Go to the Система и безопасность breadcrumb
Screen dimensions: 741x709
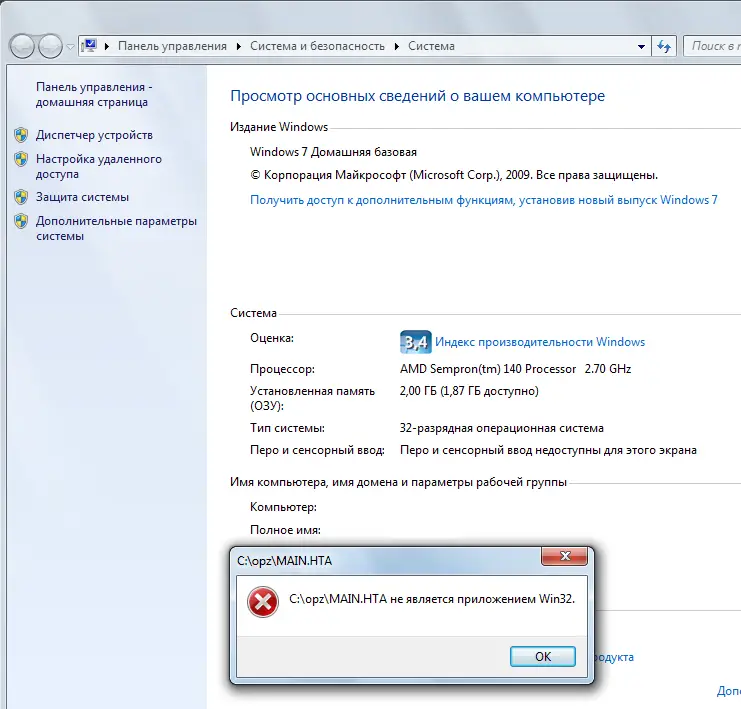point(317,46)
